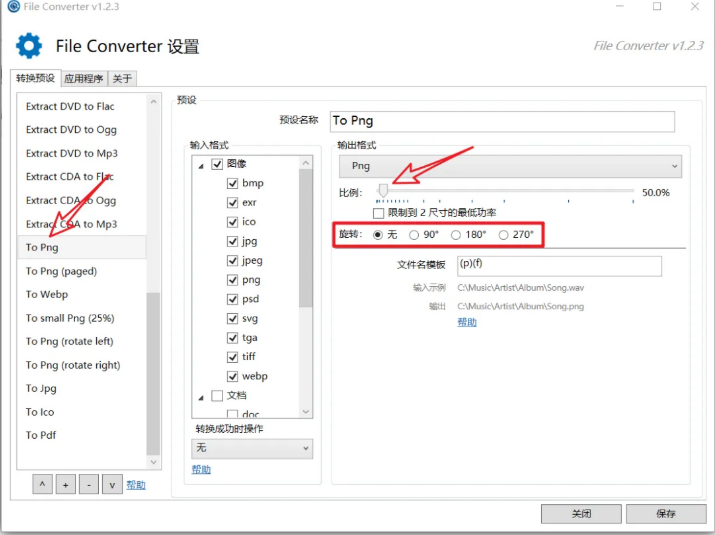Screen dimensions: 715x535
Task: Add a new preset with + button
Action: pos(66,484)
